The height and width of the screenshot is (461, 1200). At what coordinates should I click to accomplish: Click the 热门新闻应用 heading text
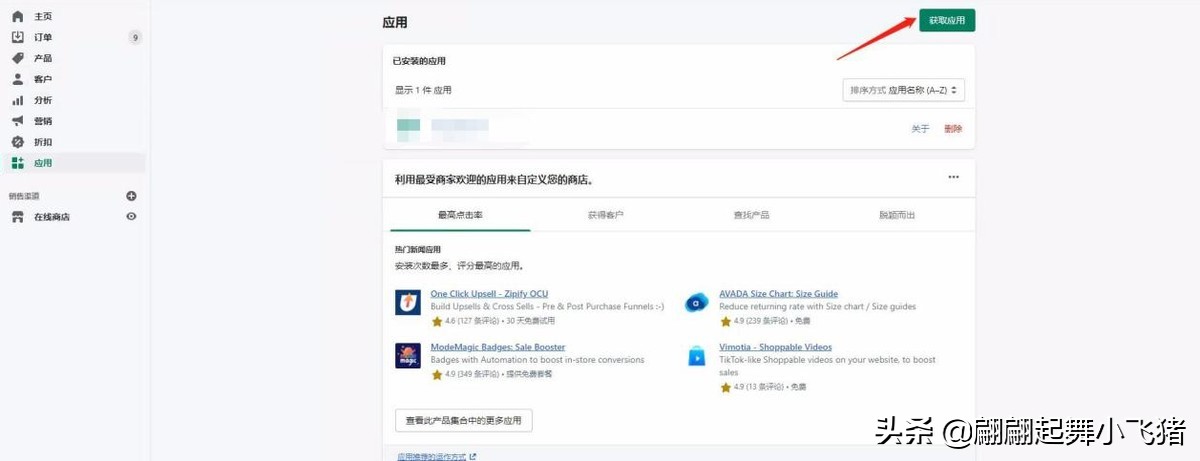point(417,249)
